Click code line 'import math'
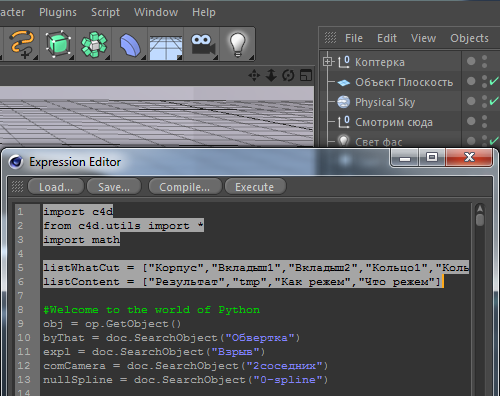Image resolution: width=500 pixels, height=396 pixels. pos(81,240)
